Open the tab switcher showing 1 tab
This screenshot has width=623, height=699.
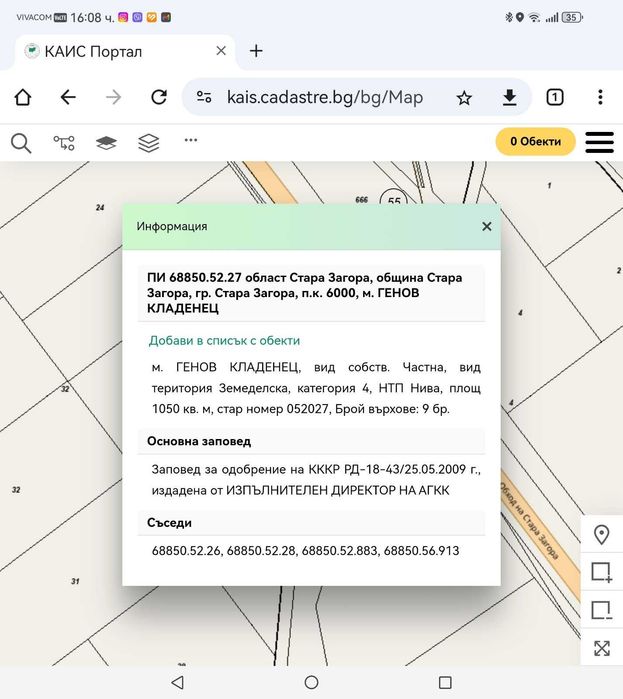(x=555, y=97)
